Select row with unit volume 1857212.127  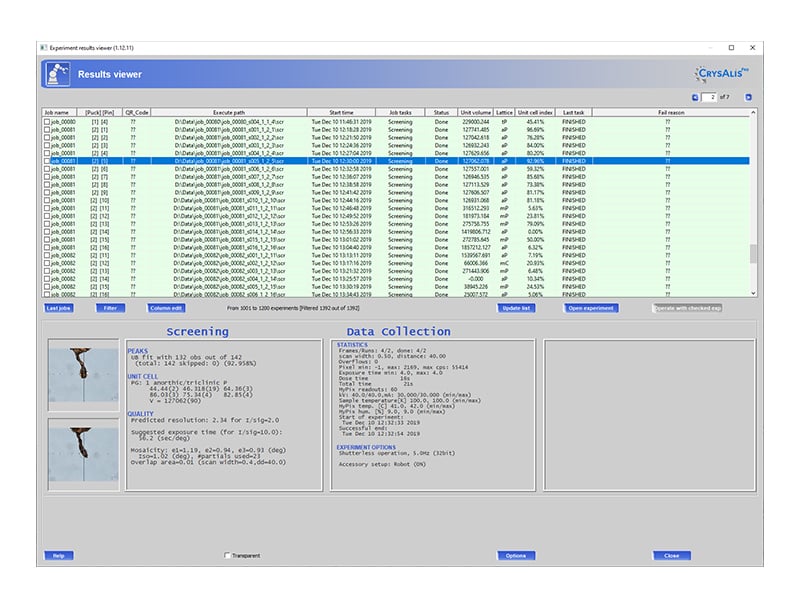[396, 248]
